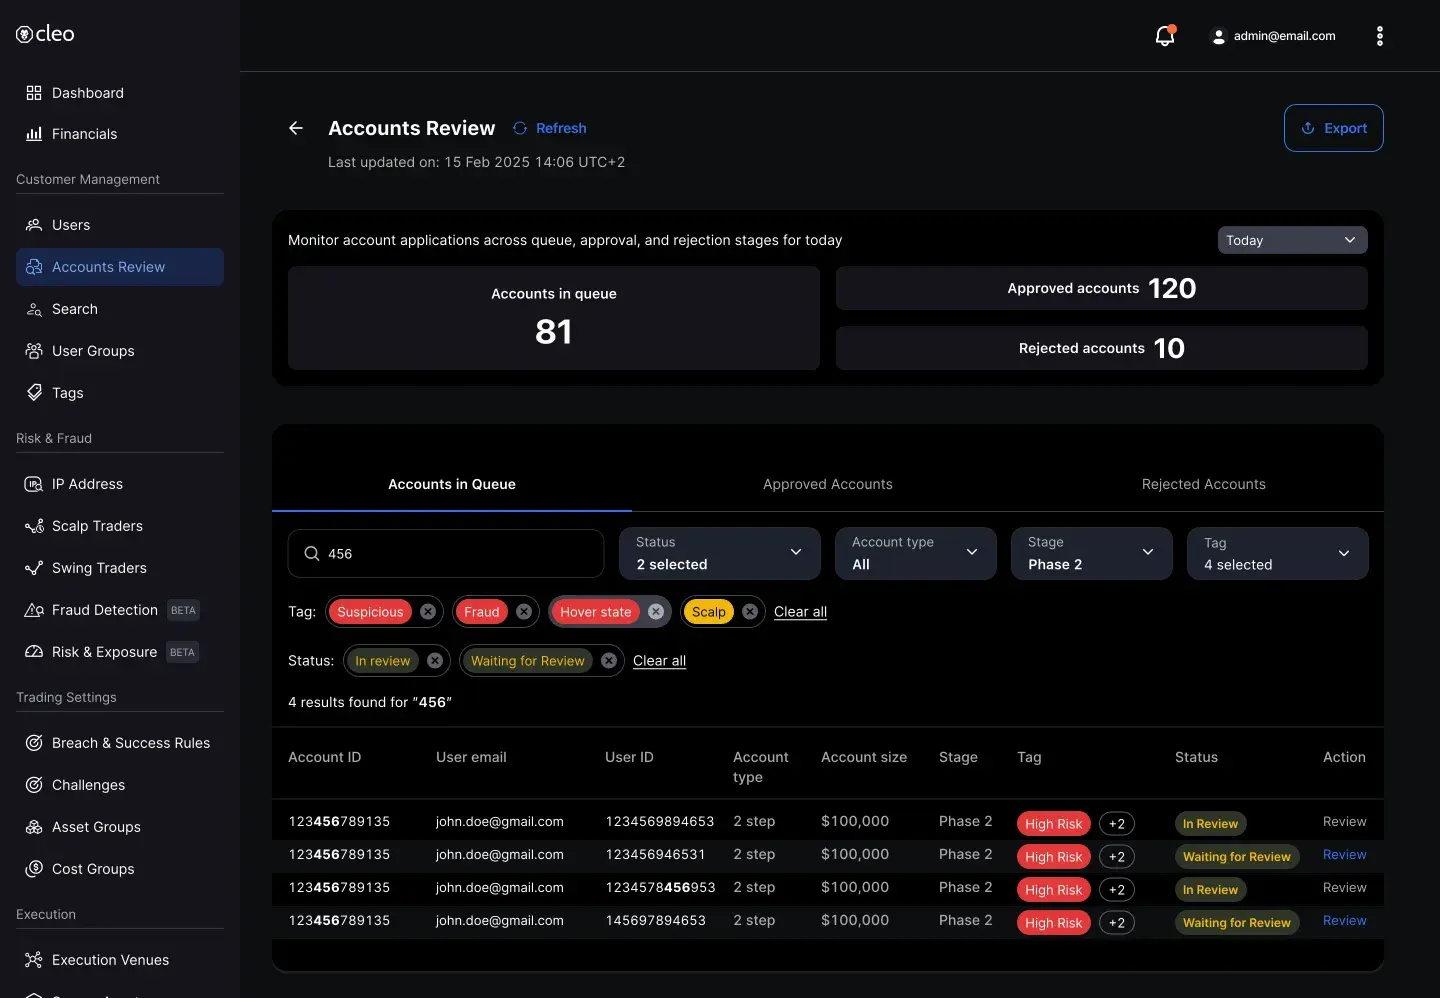Image resolution: width=1440 pixels, height=998 pixels.
Task: Remove the Hover state tag filter
Action: pyautogui.click(x=656, y=612)
